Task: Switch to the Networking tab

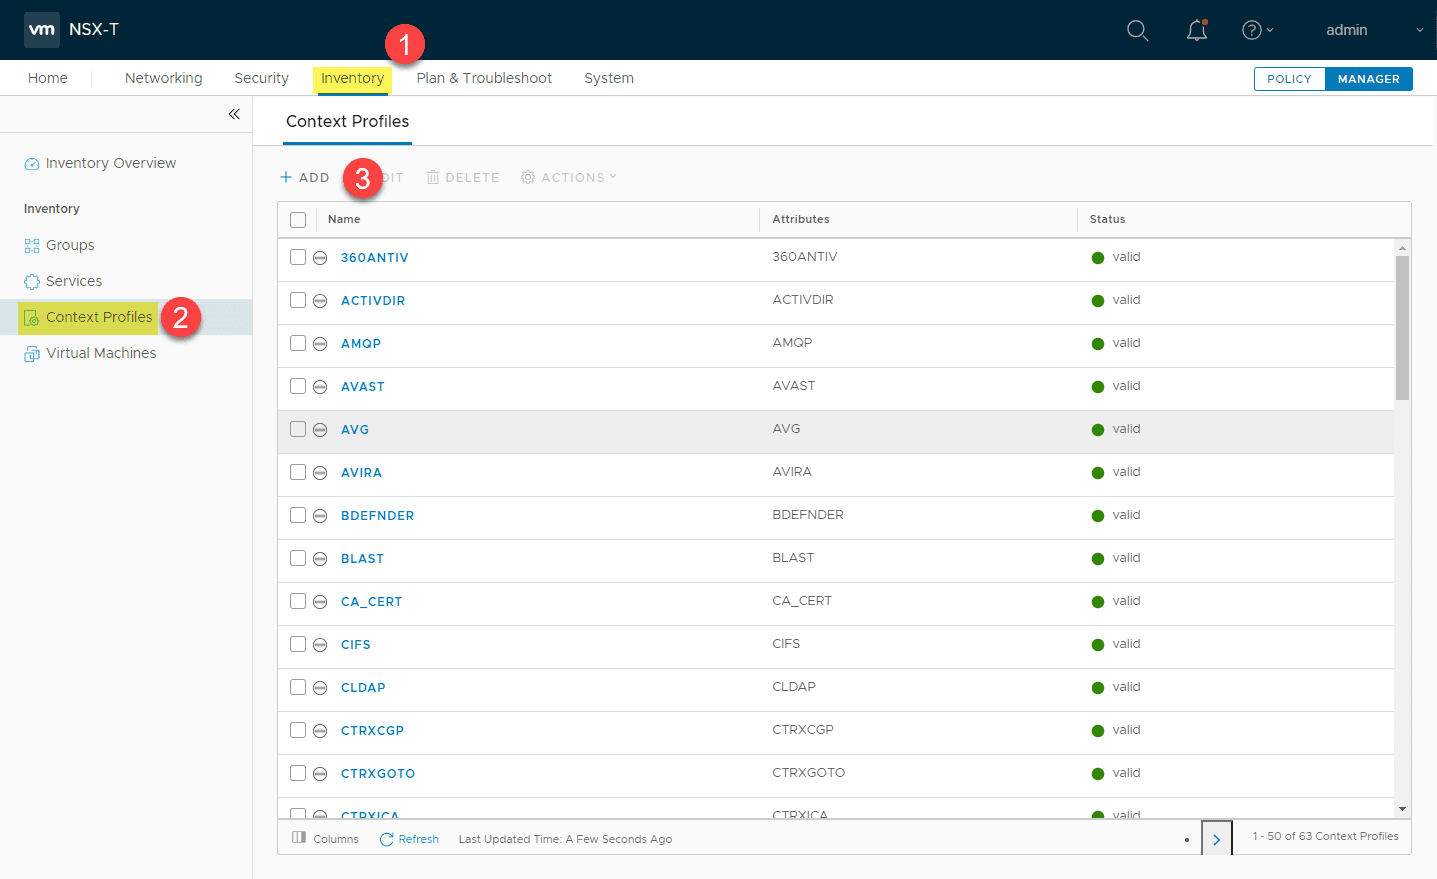Action: point(163,78)
